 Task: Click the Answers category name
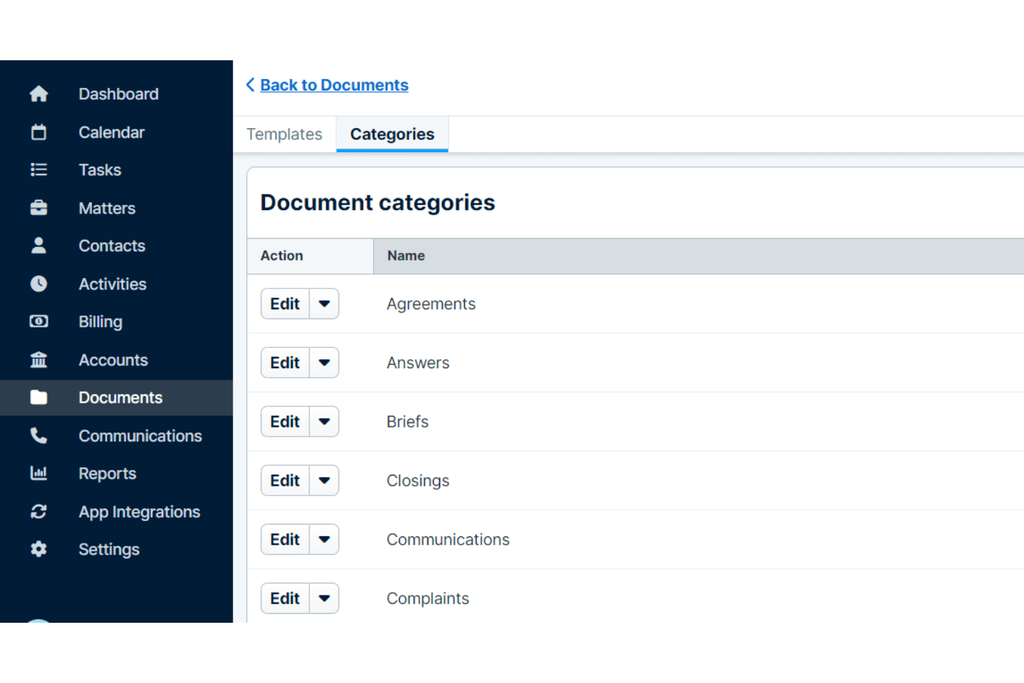tap(418, 363)
